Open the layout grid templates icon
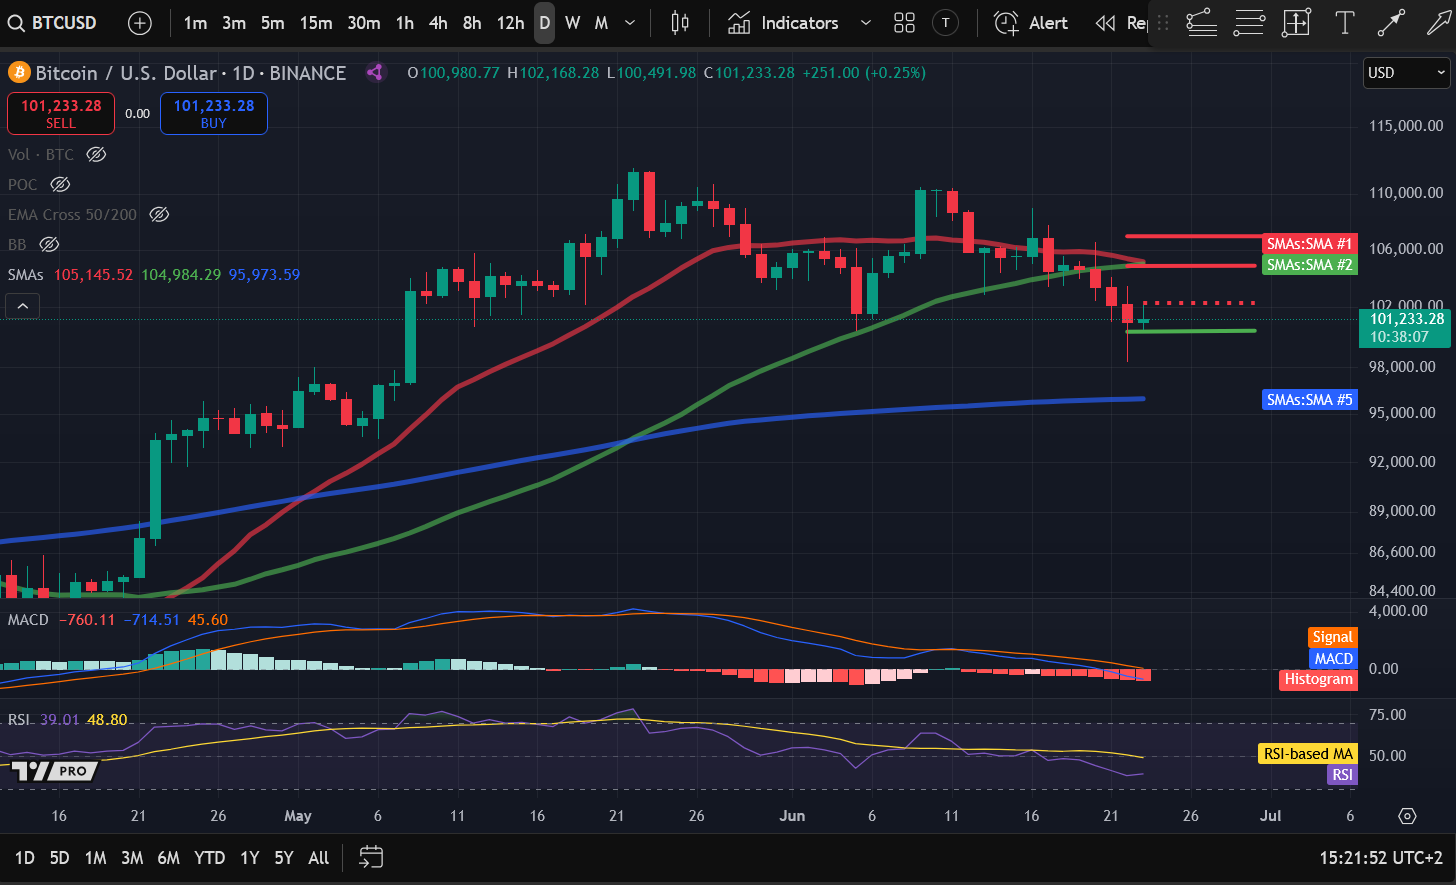 (904, 22)
